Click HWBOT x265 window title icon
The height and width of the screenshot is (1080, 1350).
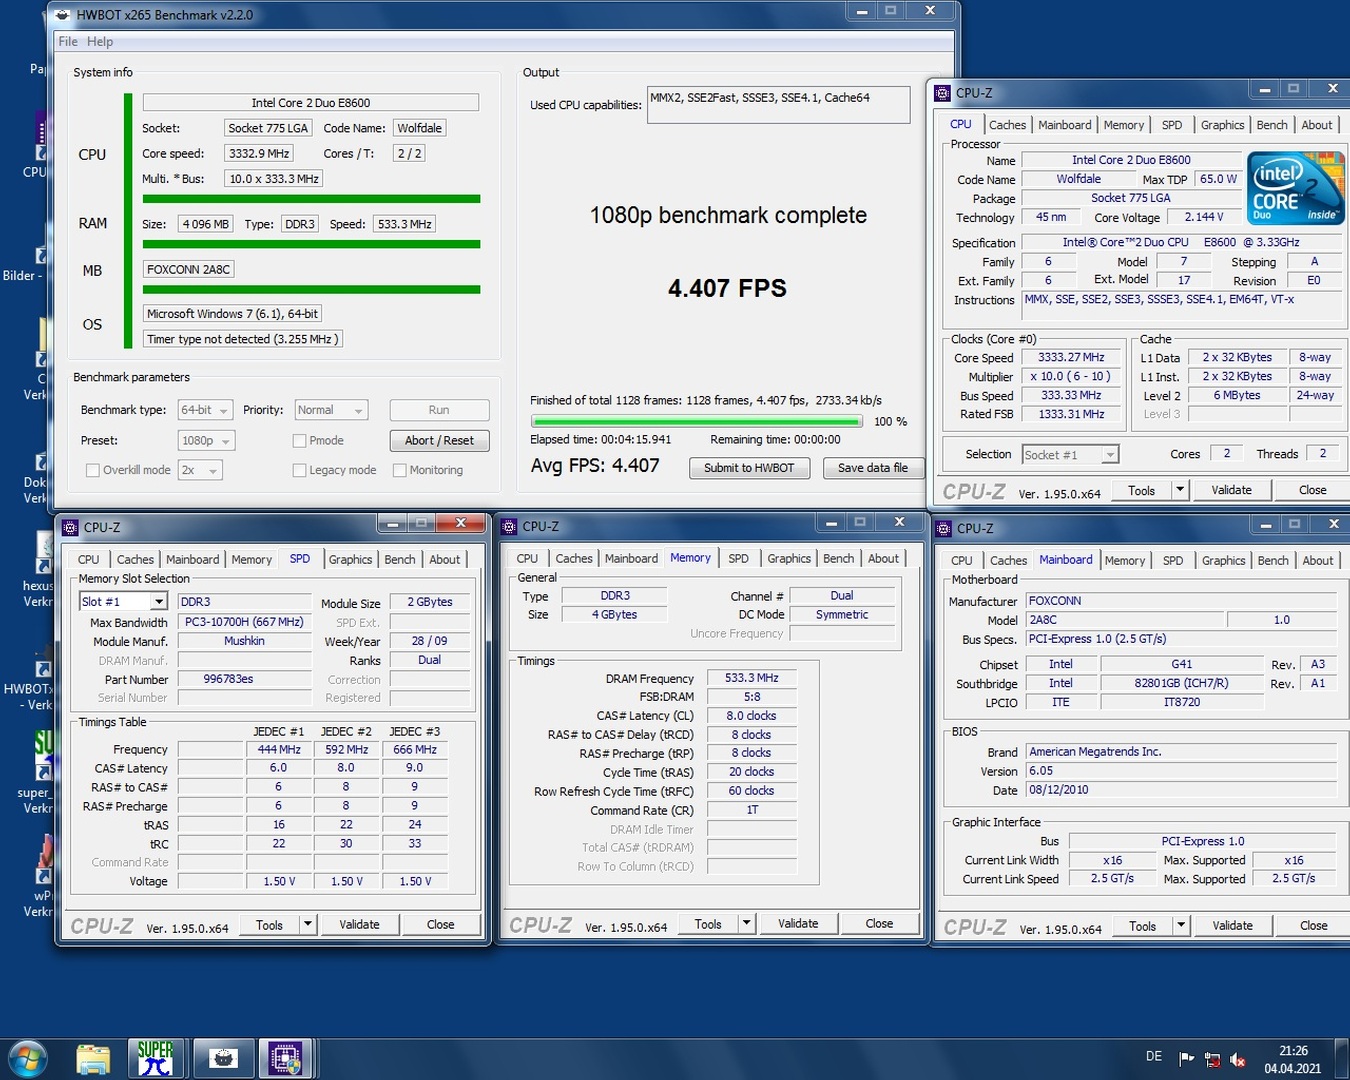click(62, 15)
